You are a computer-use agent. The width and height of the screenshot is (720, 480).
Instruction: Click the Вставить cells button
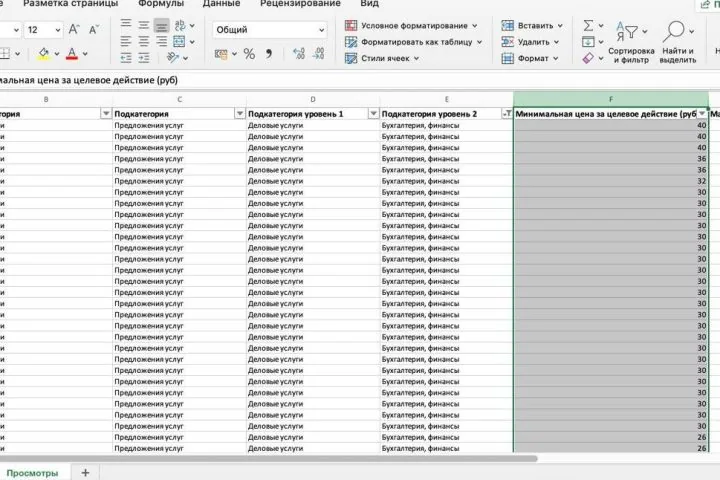click(532, 26)
